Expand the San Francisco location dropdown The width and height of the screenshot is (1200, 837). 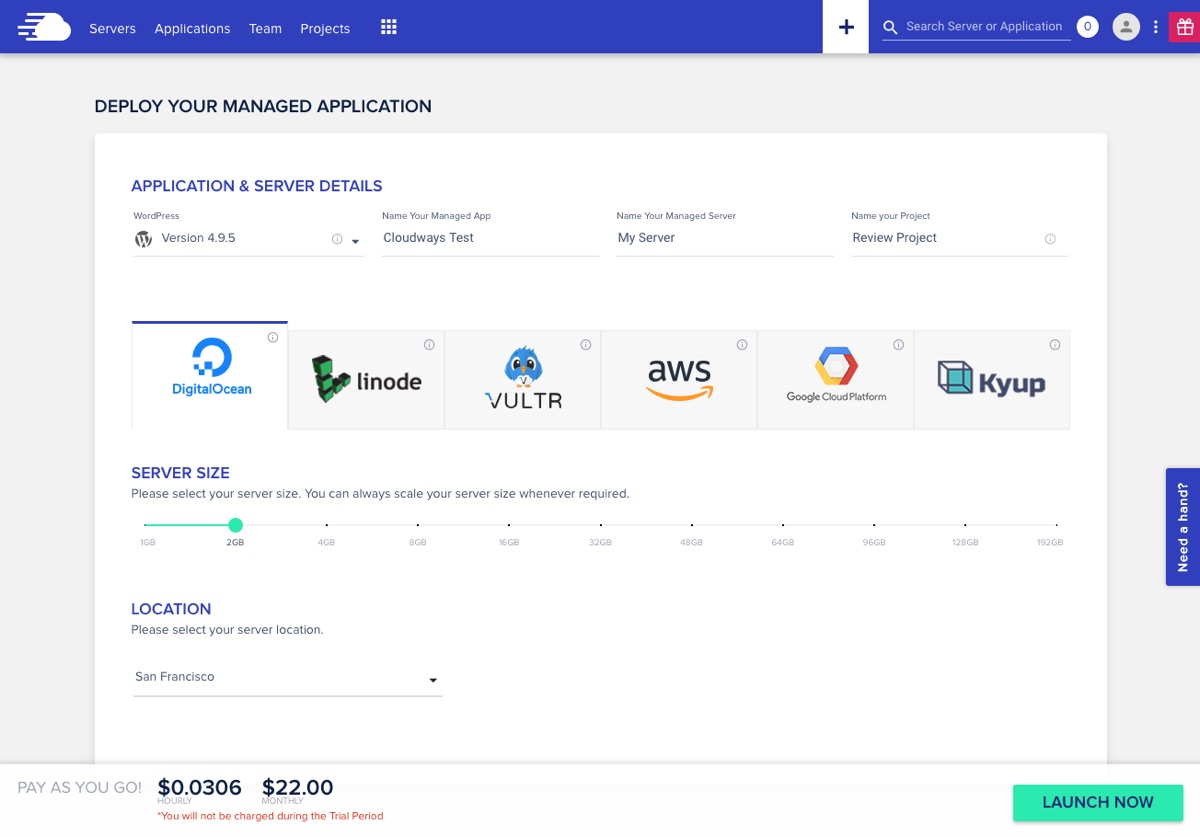tap(433, 681)
